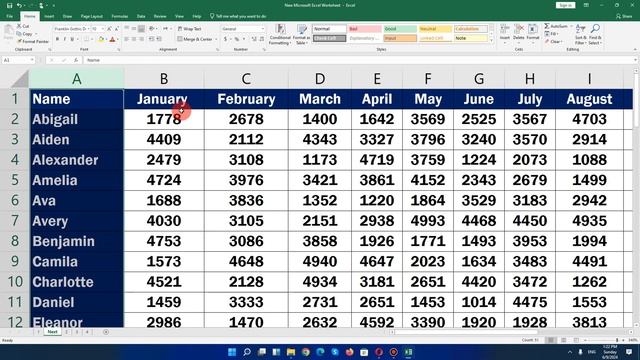The width and height of the screenshot is (640, 360).
Task: Decrease the font size
Action: [x=116, y=29]
